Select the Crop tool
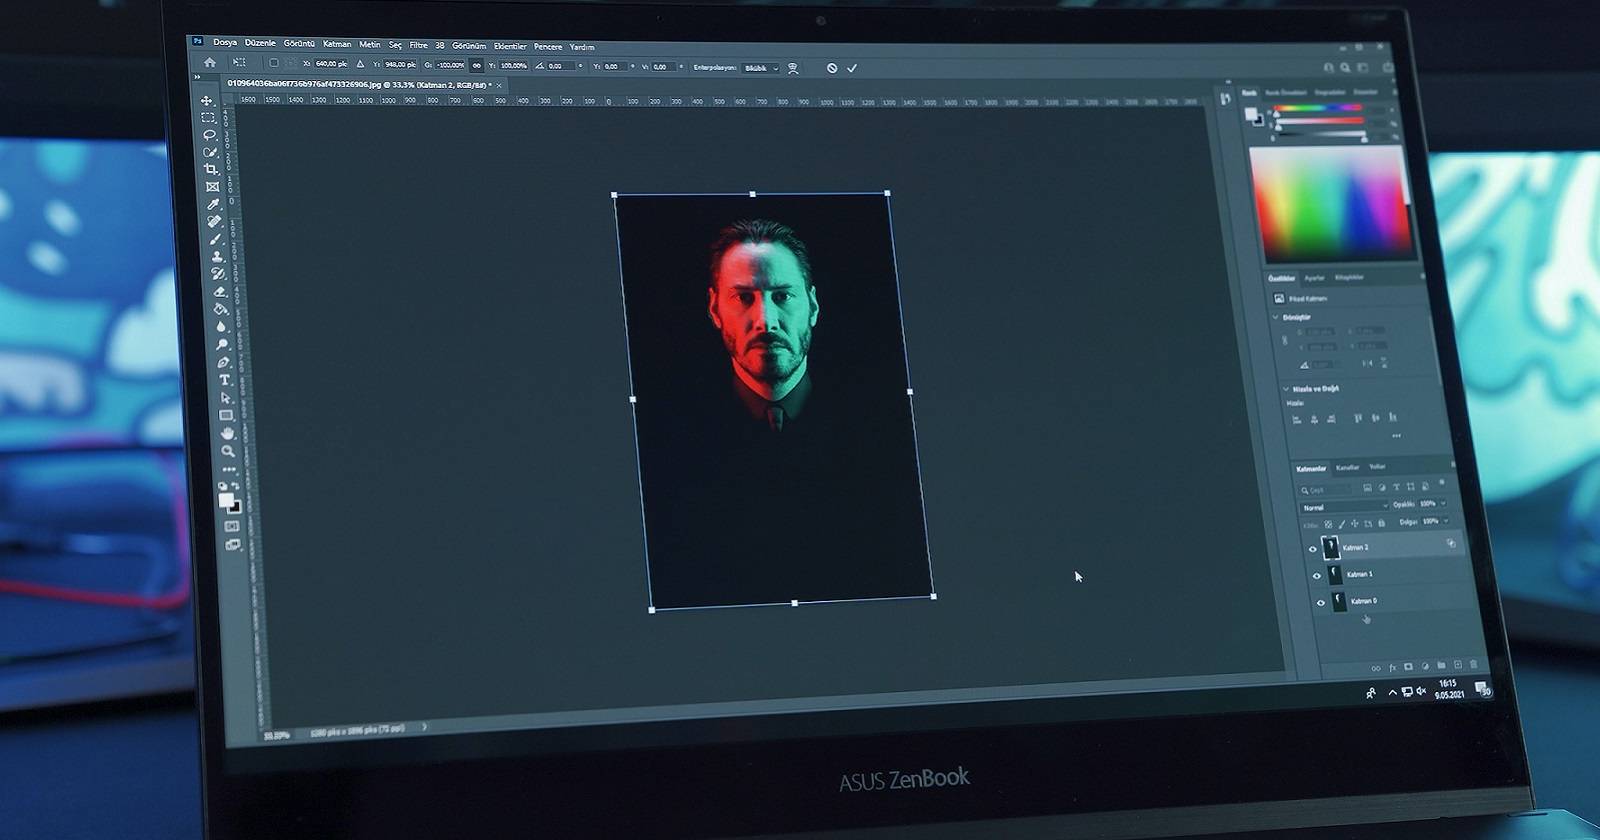1600x840 pixels. [211, 169]
